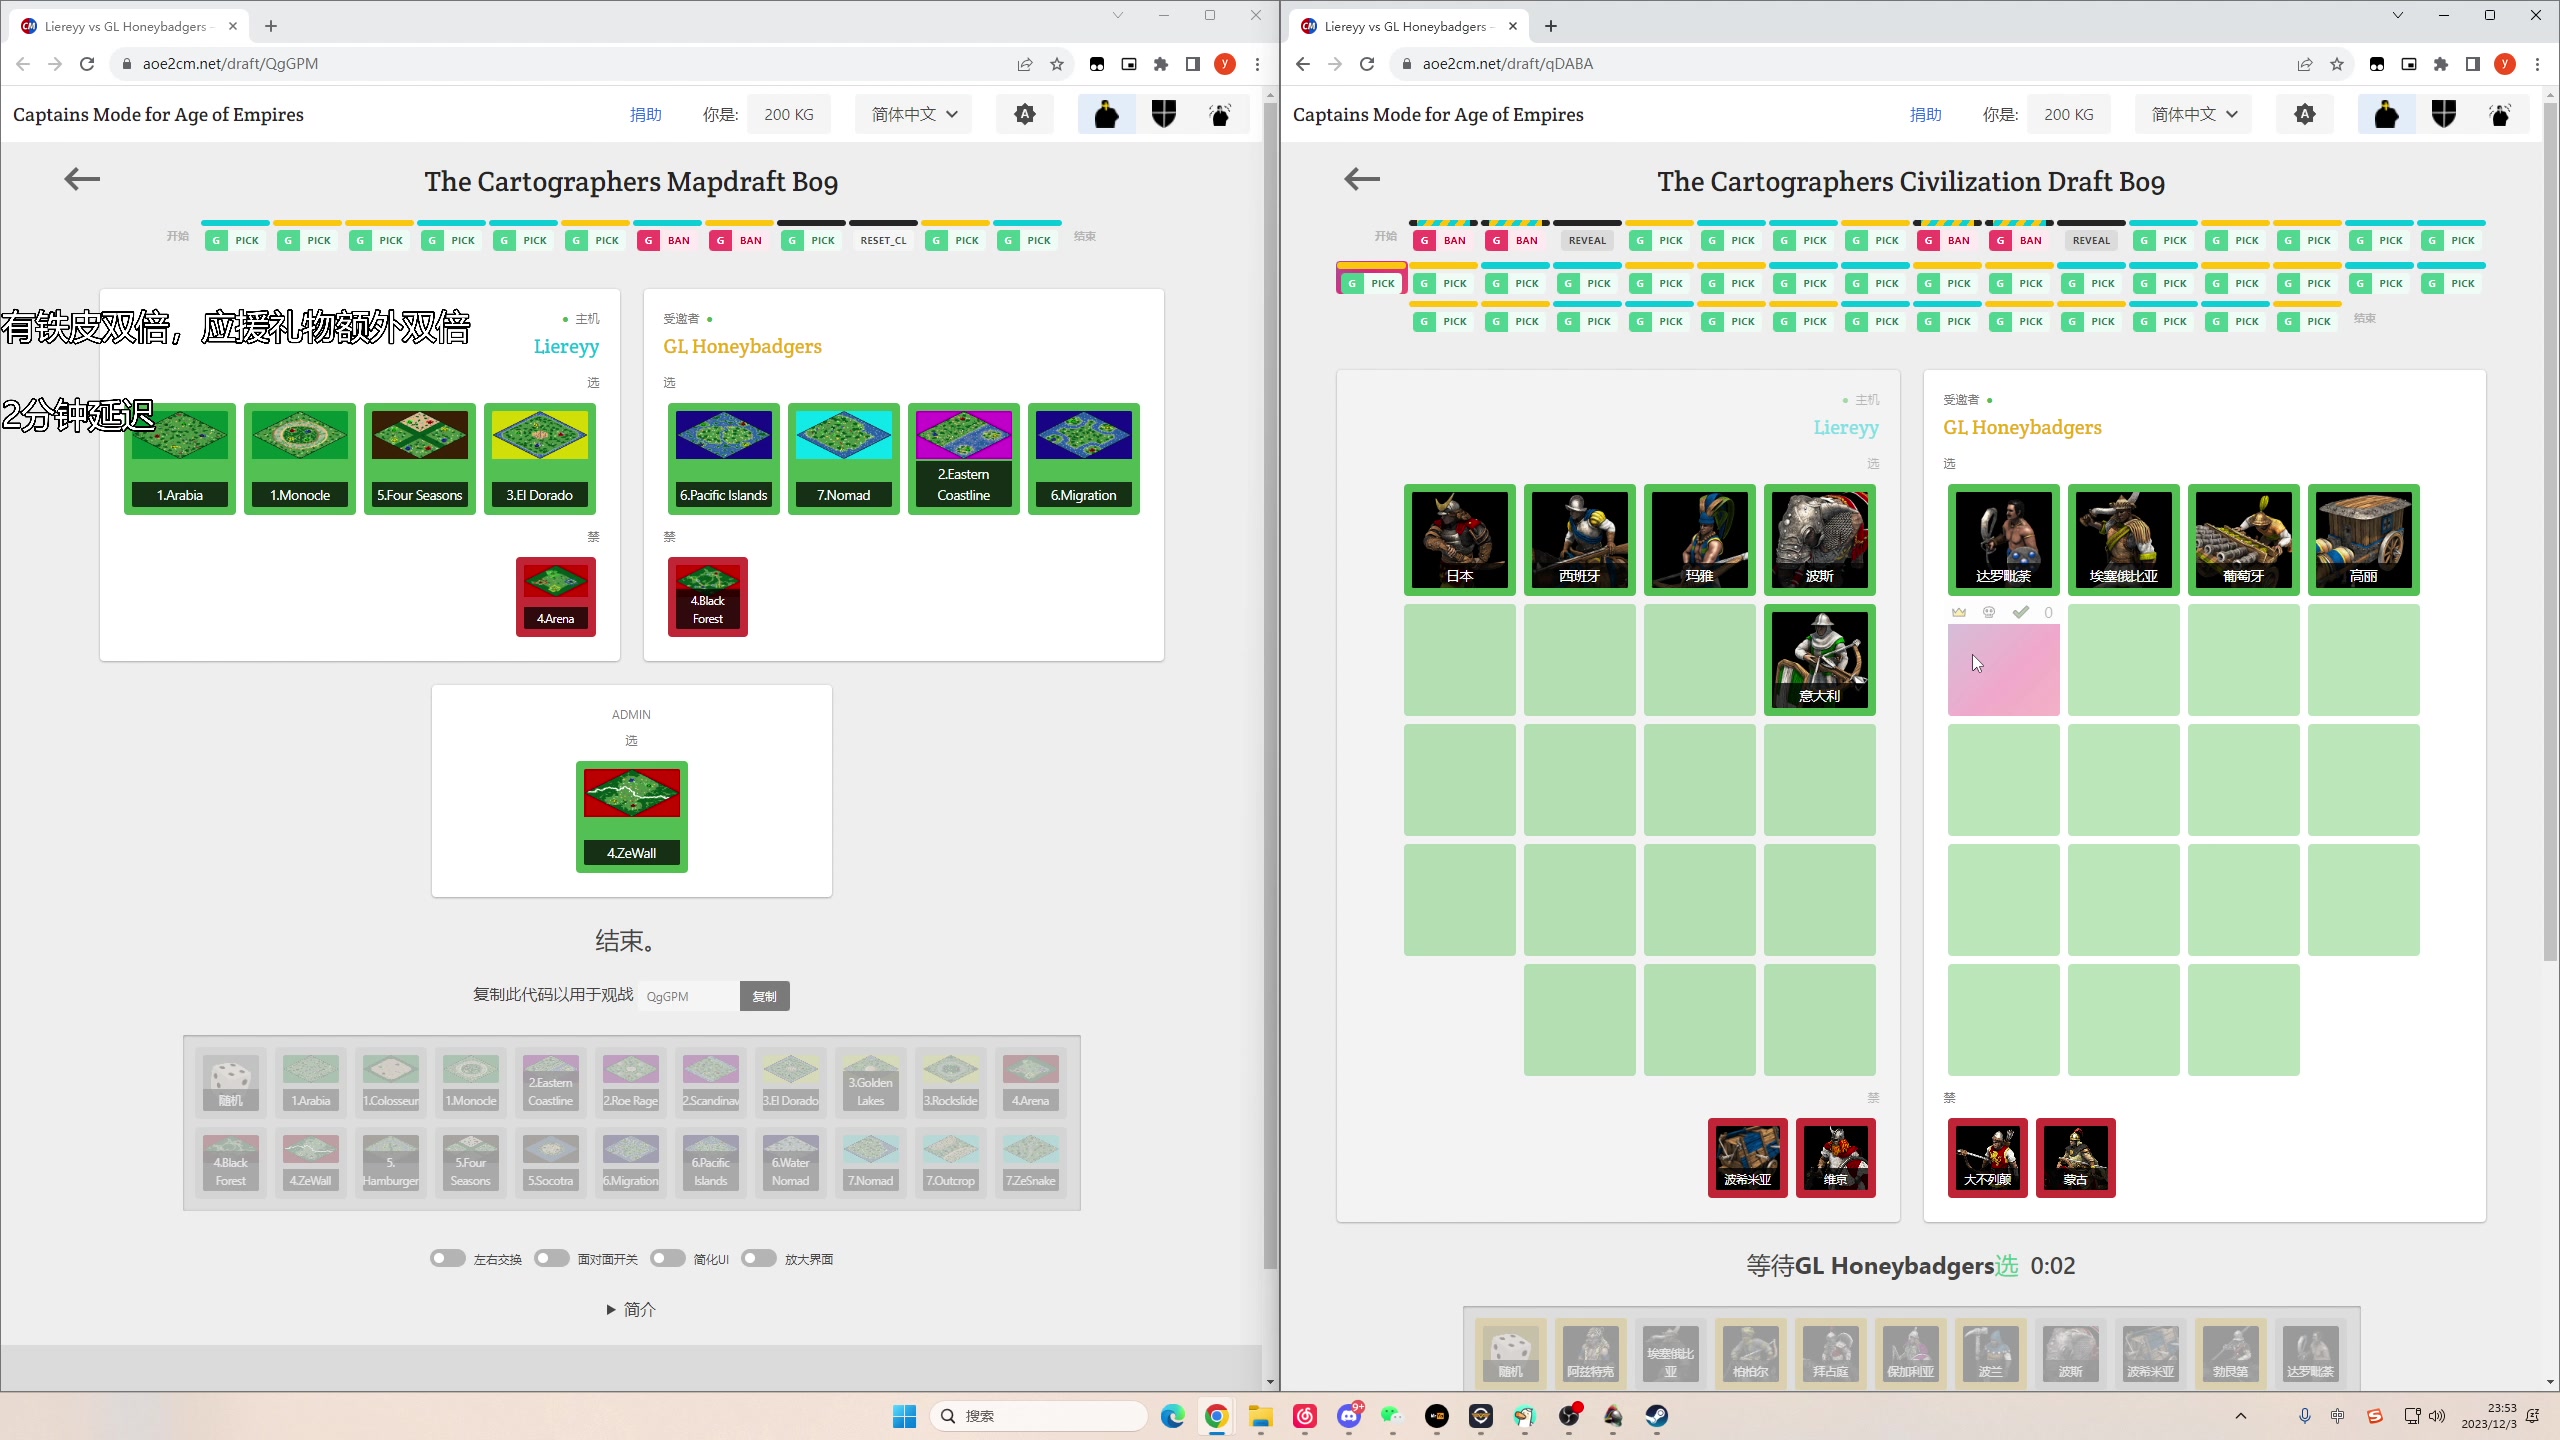Select the 7.Nomad picked map card
The image size is (2560, 1440).
(x=844, y=459)
